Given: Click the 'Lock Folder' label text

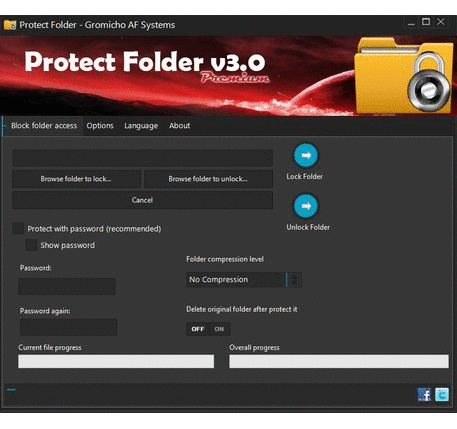Looking at the screenshot, I should (305, 176).
